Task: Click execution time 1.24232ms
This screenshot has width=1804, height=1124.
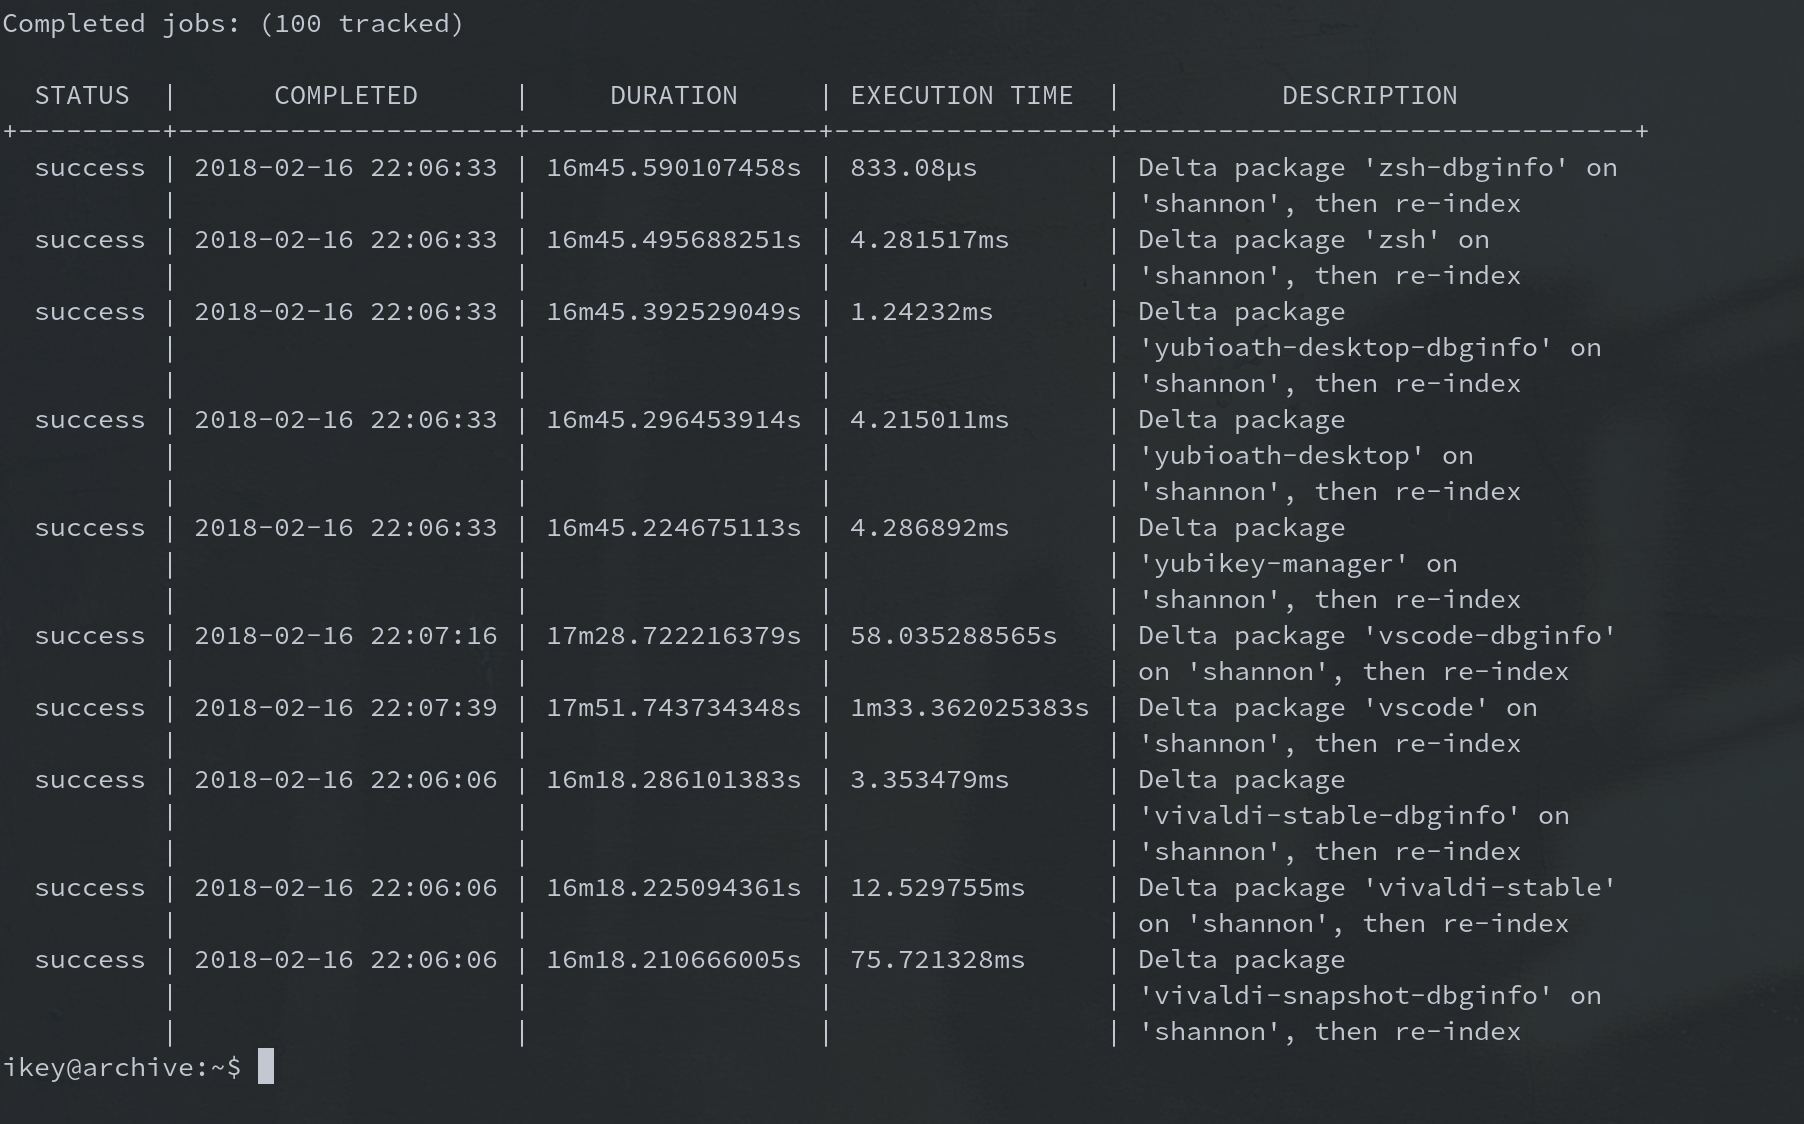Action: click(922, 311)
